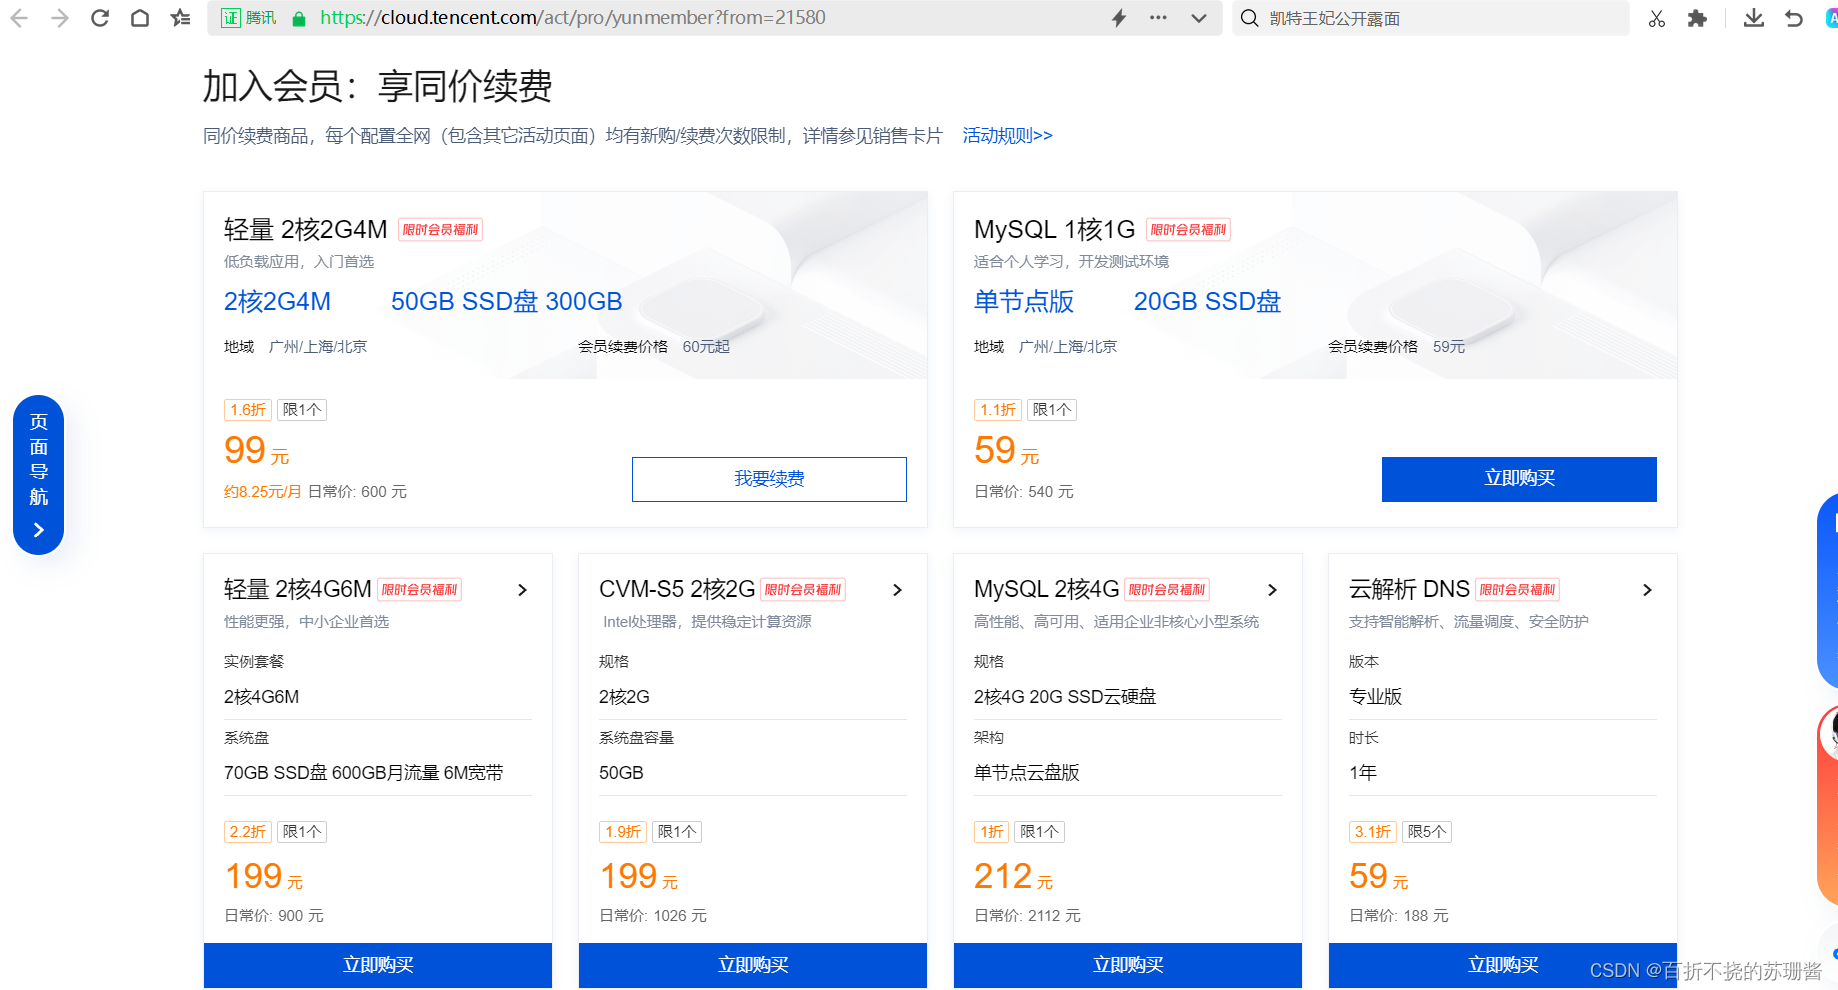Expand arrow on MySQL 2核4G card

[1272, 590]
